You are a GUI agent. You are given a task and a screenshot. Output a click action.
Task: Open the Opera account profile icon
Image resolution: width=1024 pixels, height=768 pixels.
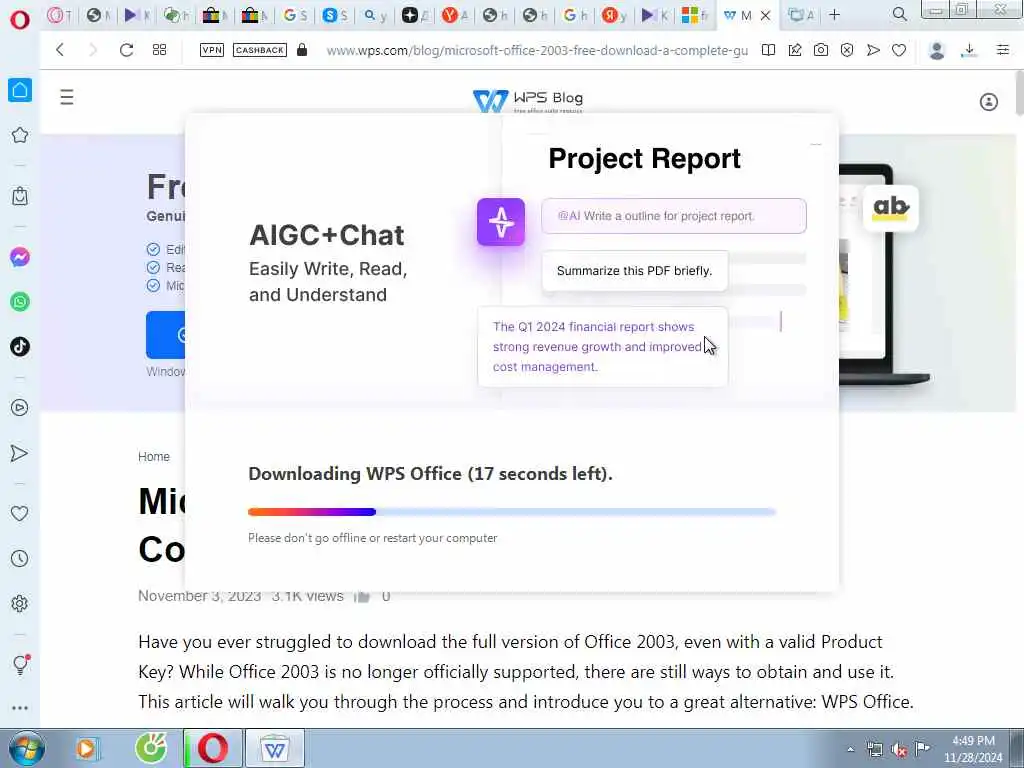click(936, 50)
